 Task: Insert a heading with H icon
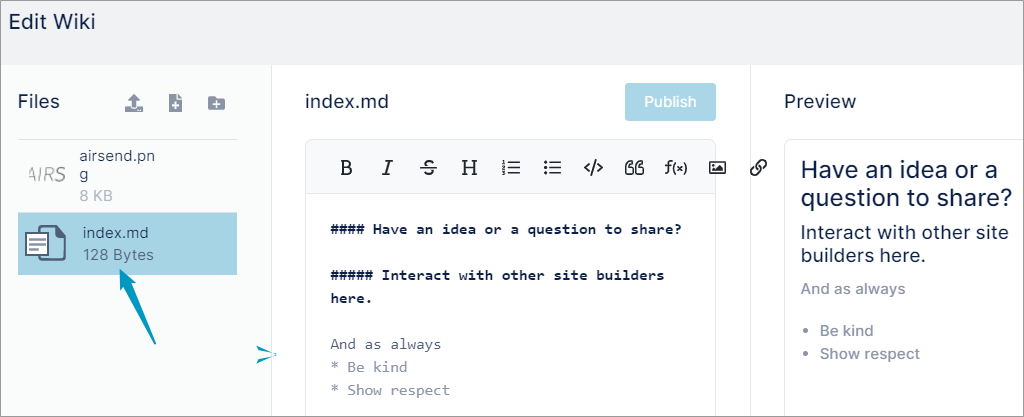pos(469,168)
